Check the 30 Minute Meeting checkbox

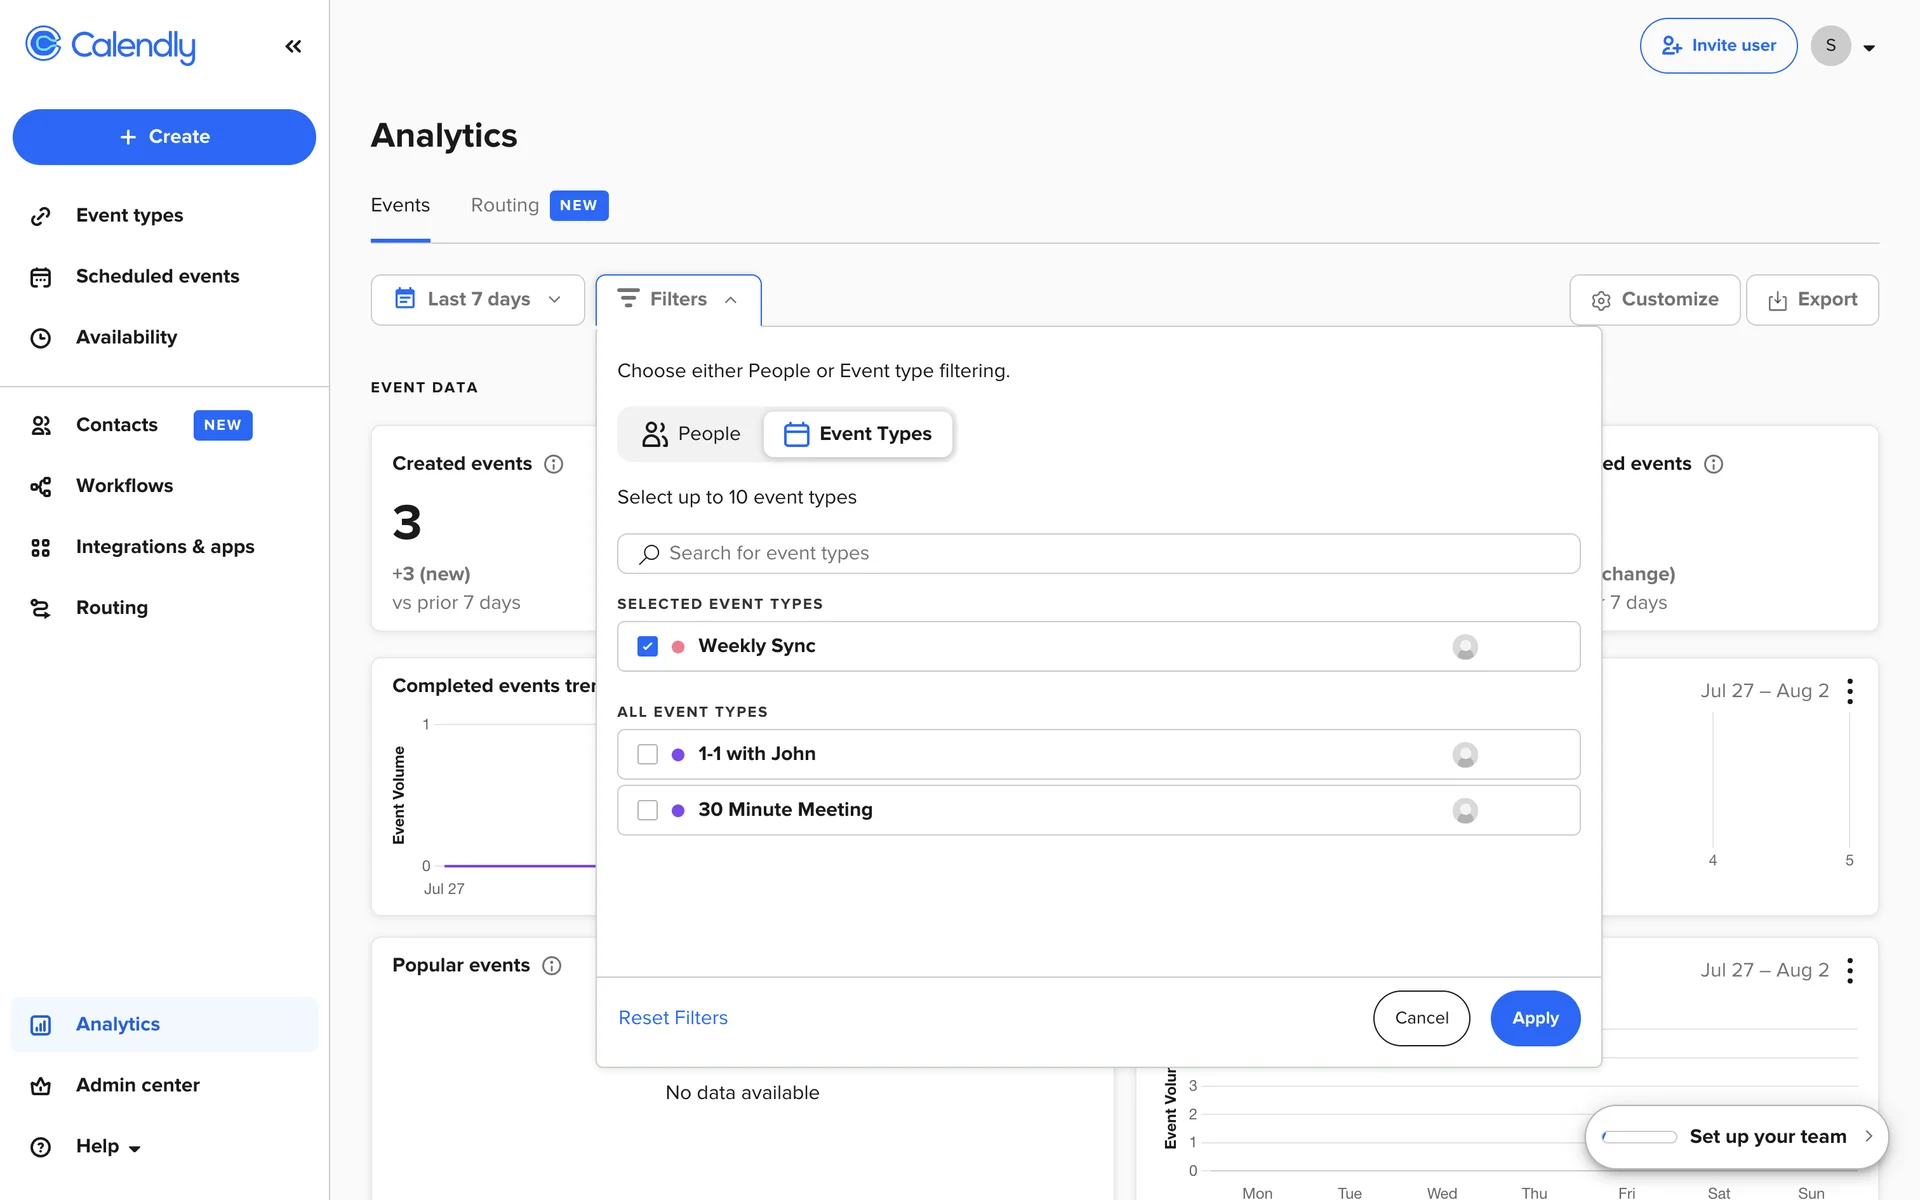pos(647,810)
